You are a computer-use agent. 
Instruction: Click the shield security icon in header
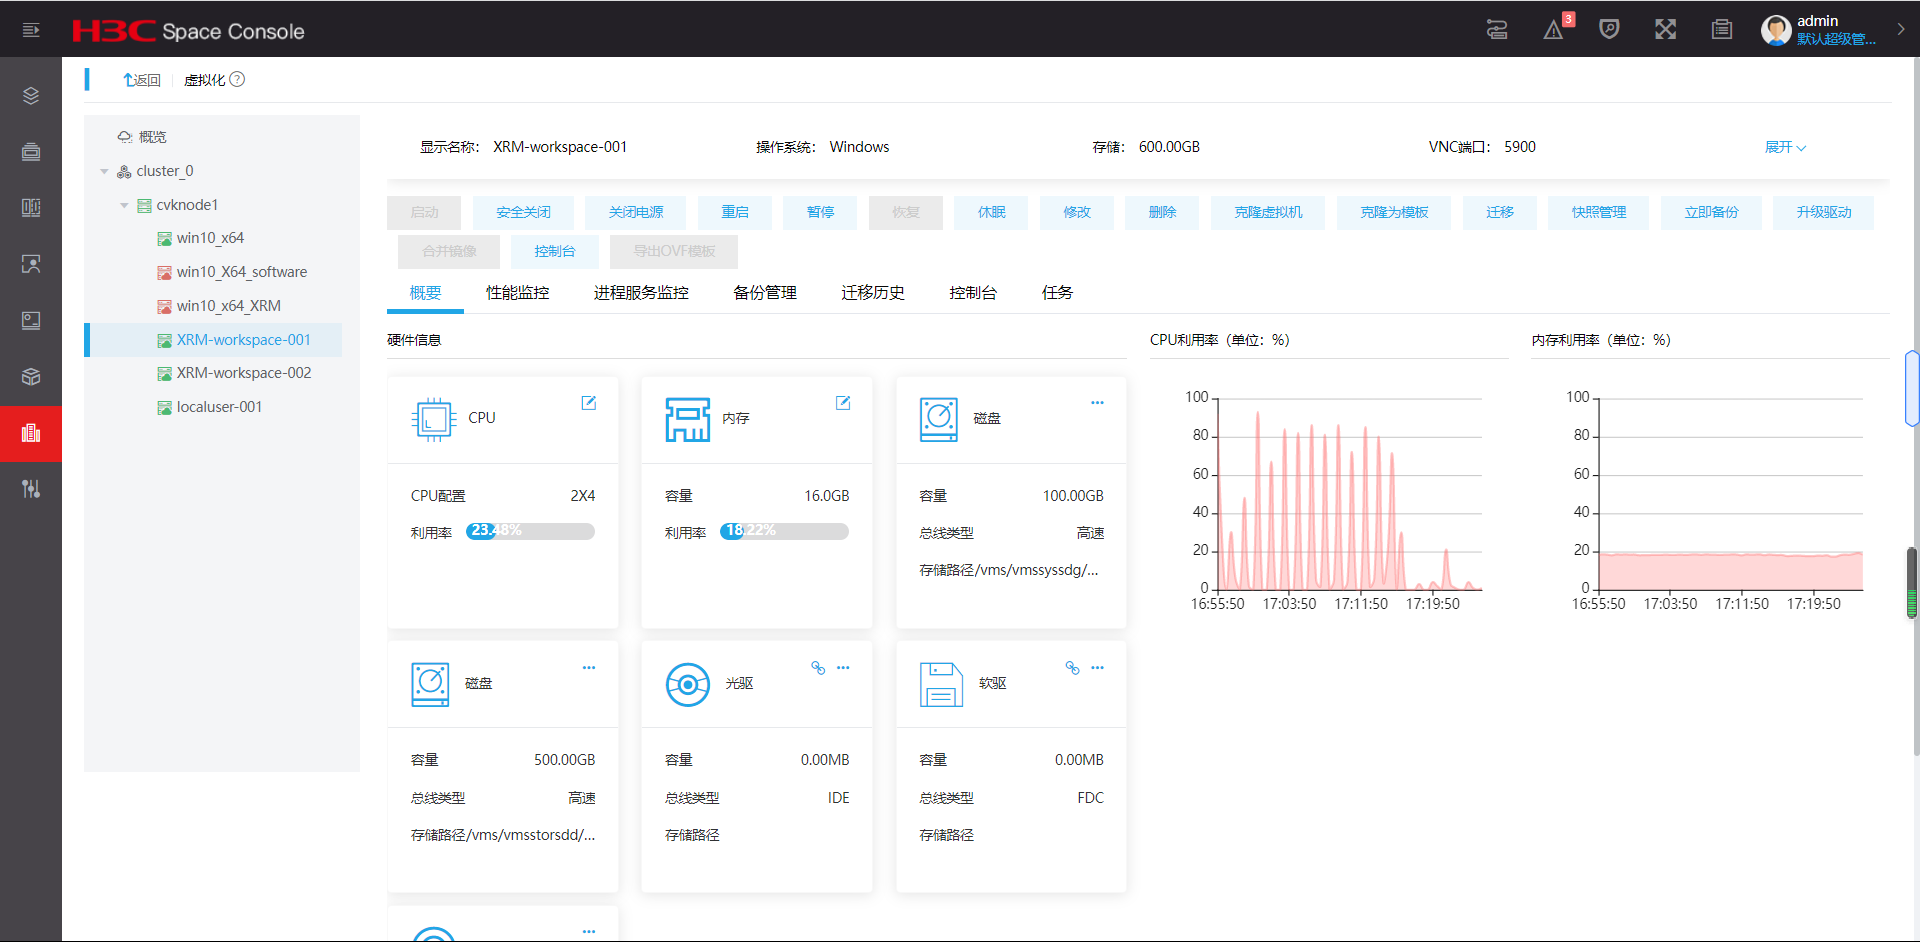click(1609, 30)
